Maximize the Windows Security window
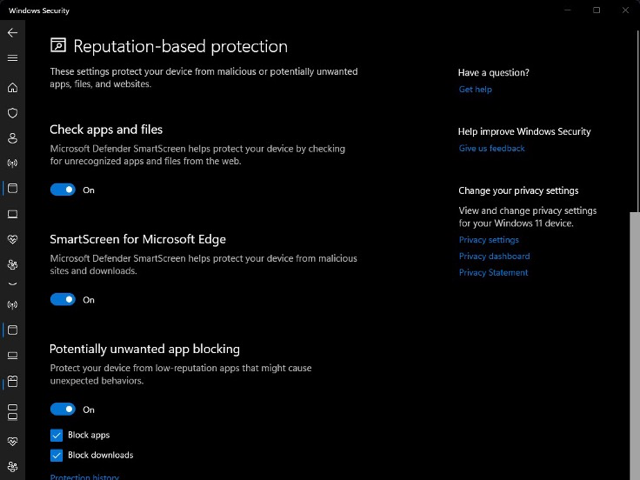Viewport: 640px width, 480px height. click(596, 10)
